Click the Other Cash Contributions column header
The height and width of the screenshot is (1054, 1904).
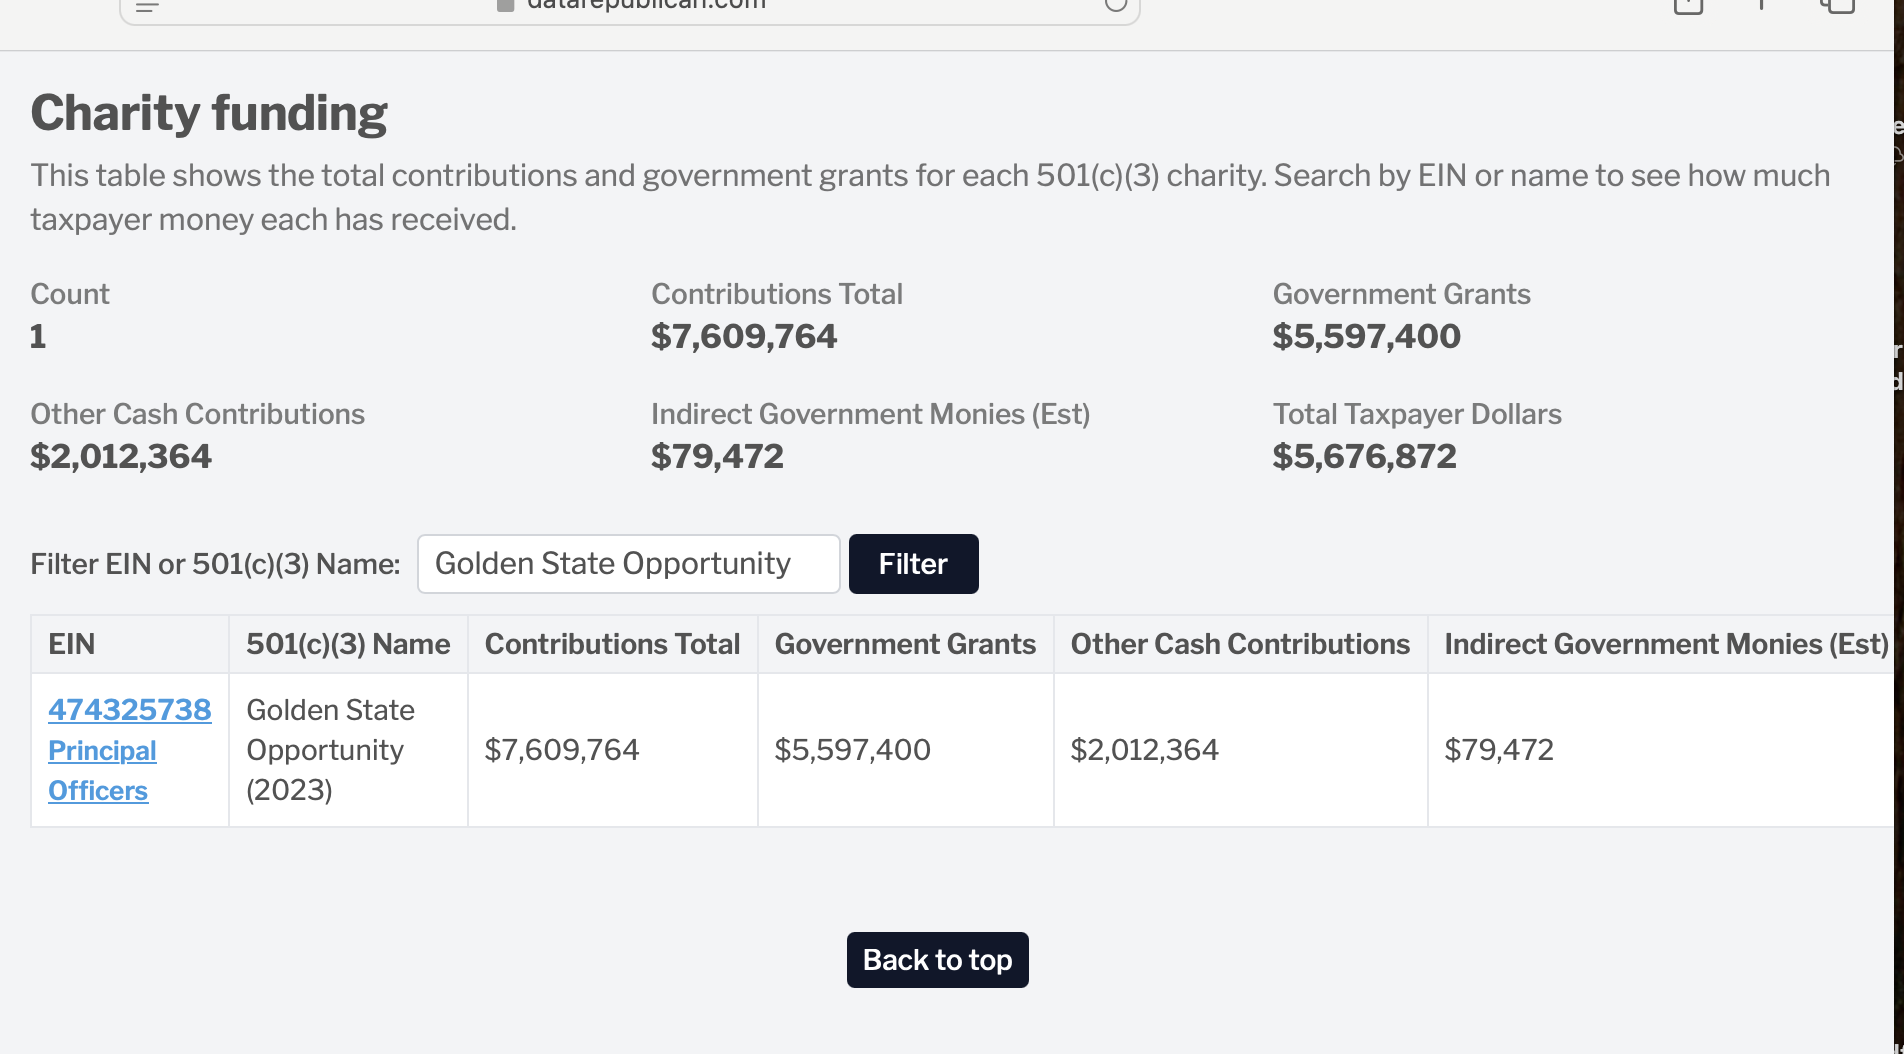(x=1240, y=644)
